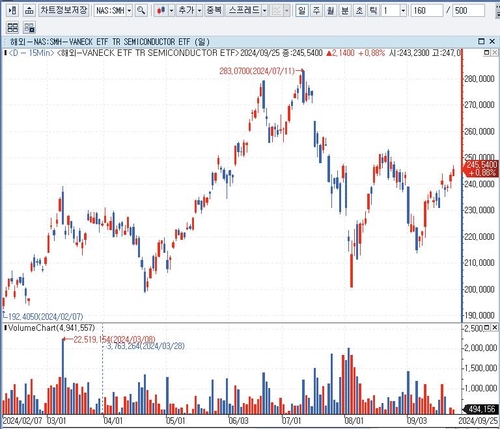Select the tick (틱) period tab
This screenshot has width=500, height=429.
click(373, 11)
